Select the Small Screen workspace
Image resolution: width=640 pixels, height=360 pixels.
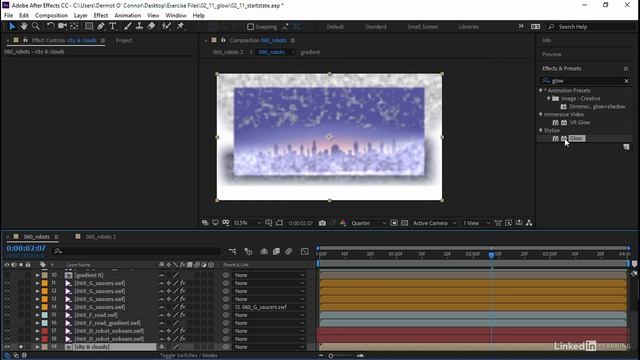click(x=422, y=27)
